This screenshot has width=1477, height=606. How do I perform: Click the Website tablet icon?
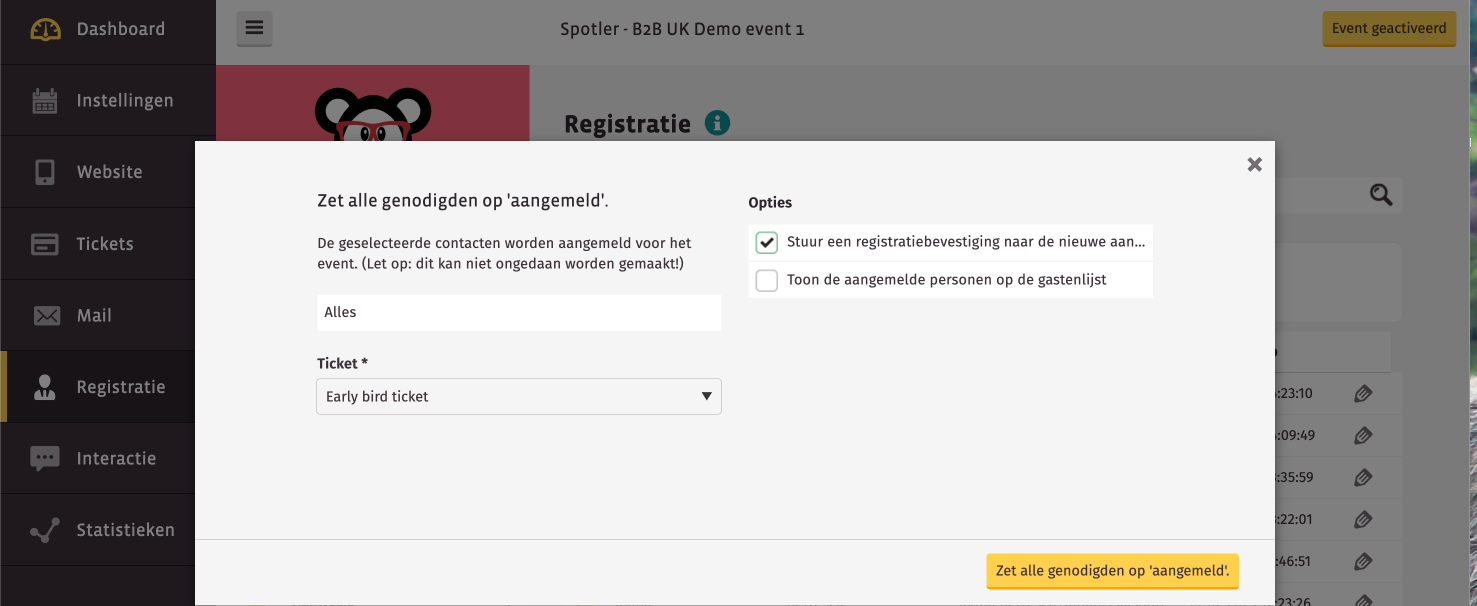(x=45, y=172)
